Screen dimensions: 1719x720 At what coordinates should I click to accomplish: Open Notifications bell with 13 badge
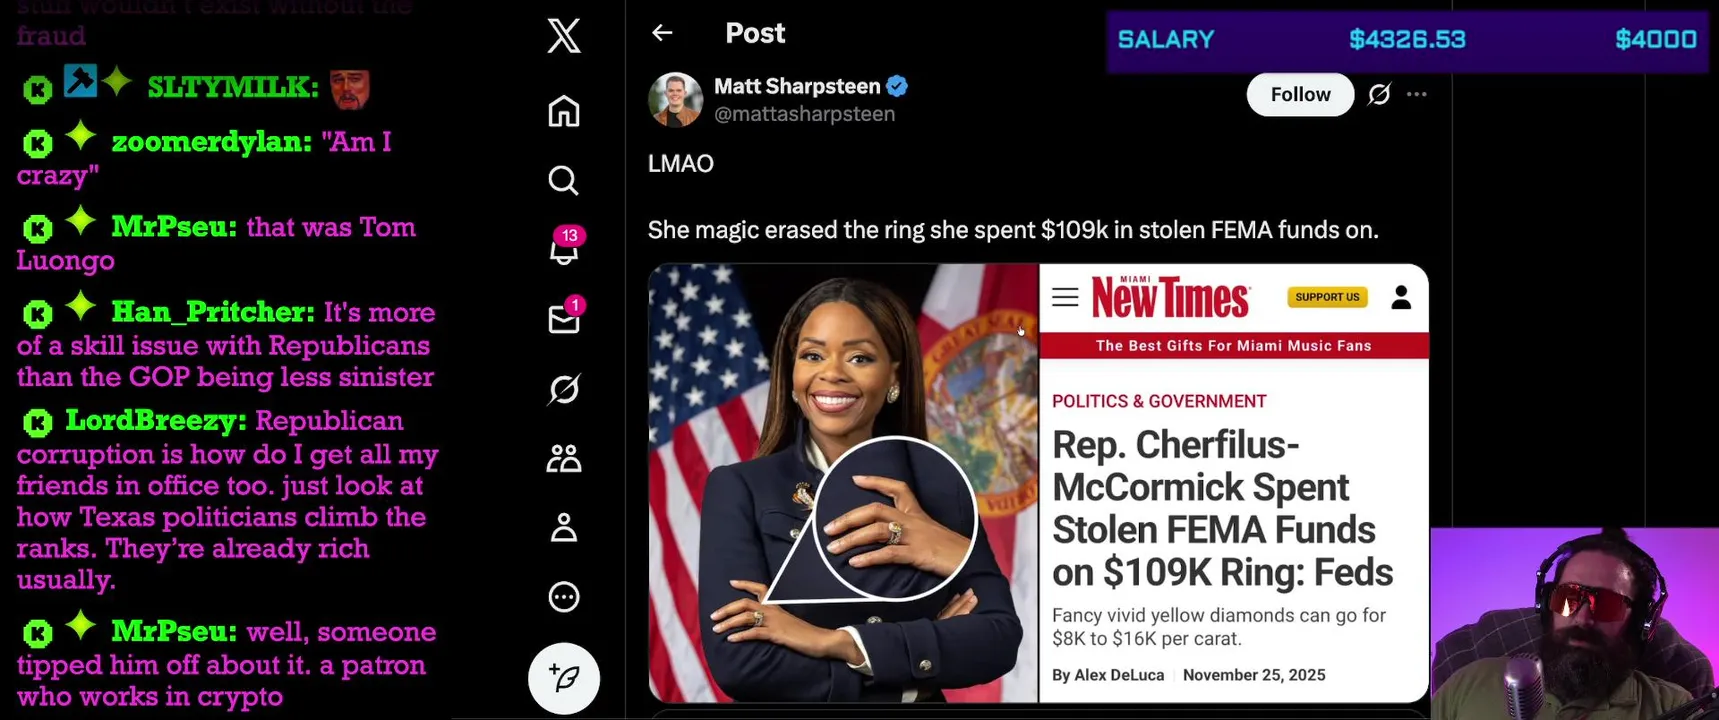pyautogui.click(x=565, y=247)
